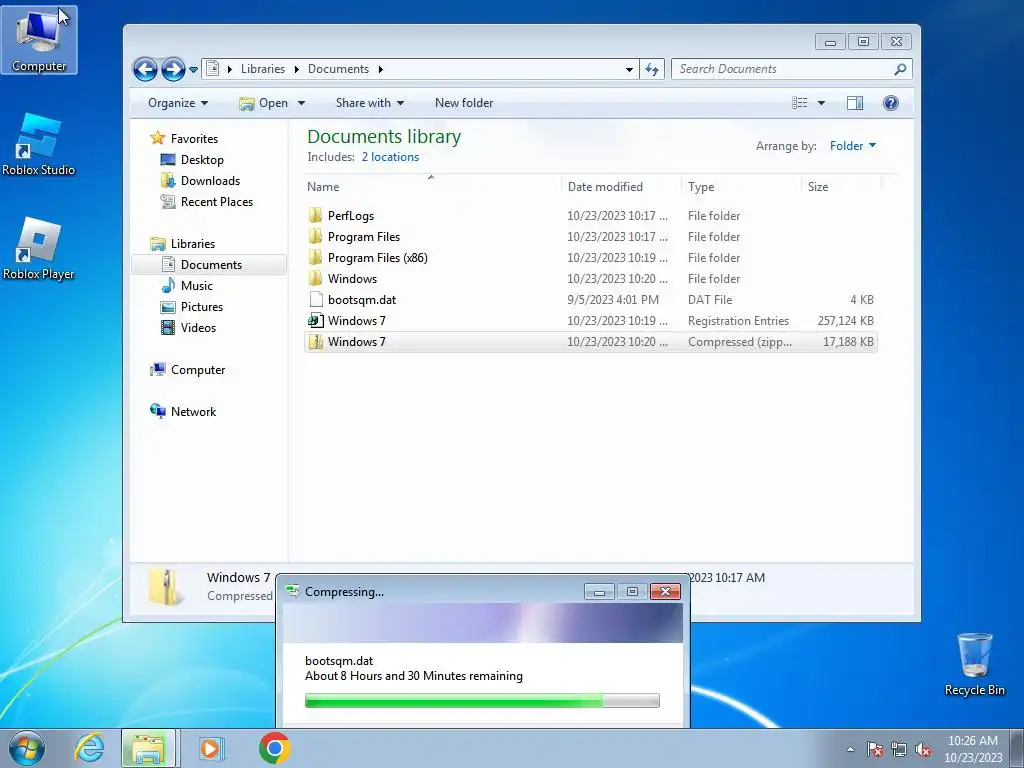Select the Program Files (x86) folder
The width and height of the screenshot is (1024, 768).
click(x=590, y=257)
